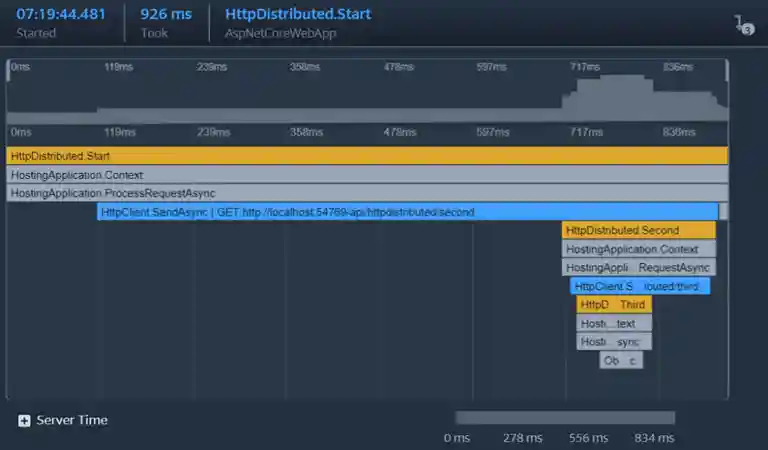Select HostingApplication.Context span under HttpDistributed.Second

click(638, 249)
